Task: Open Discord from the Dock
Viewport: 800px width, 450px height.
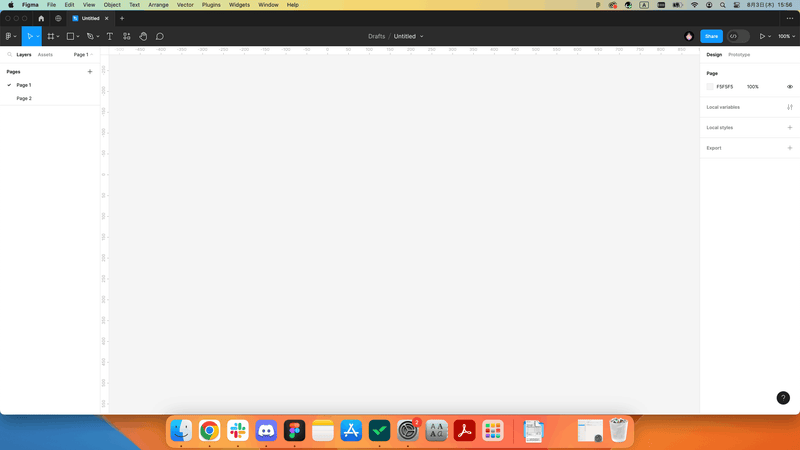Action: tap(266, 431)
